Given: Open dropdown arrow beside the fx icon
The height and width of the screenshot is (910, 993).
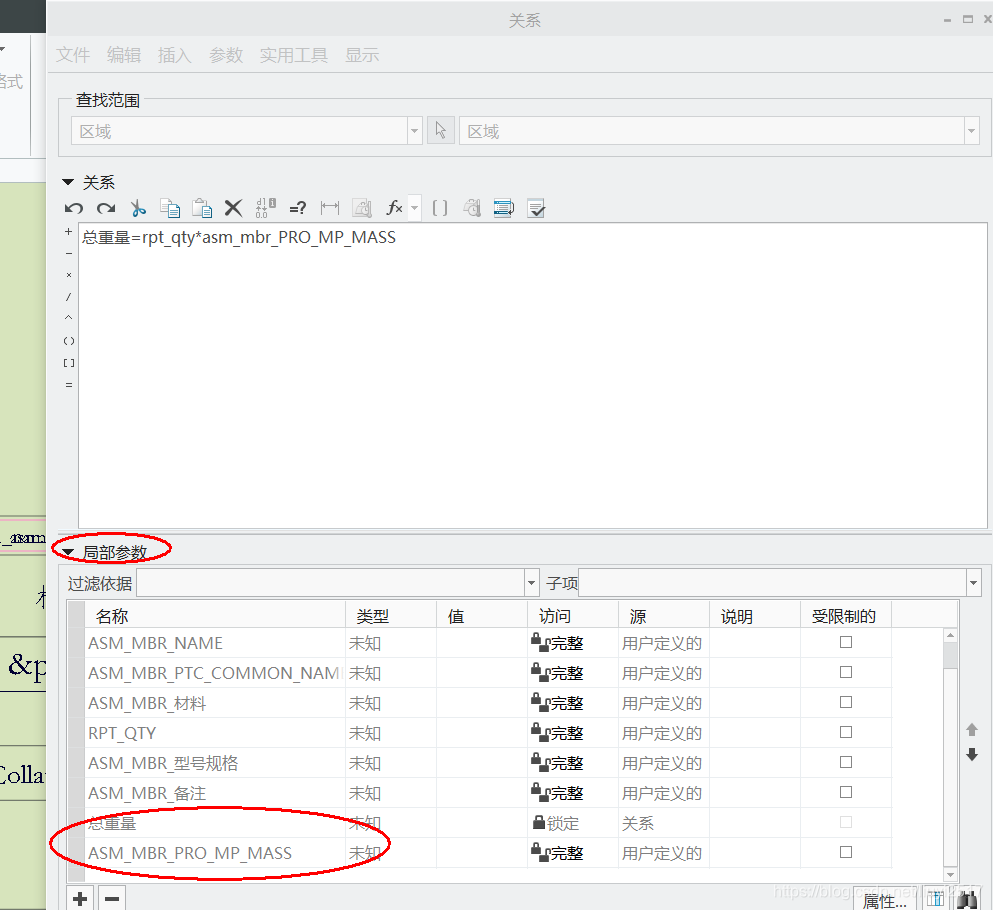Looking at the screenshot, I should [414, 208].
